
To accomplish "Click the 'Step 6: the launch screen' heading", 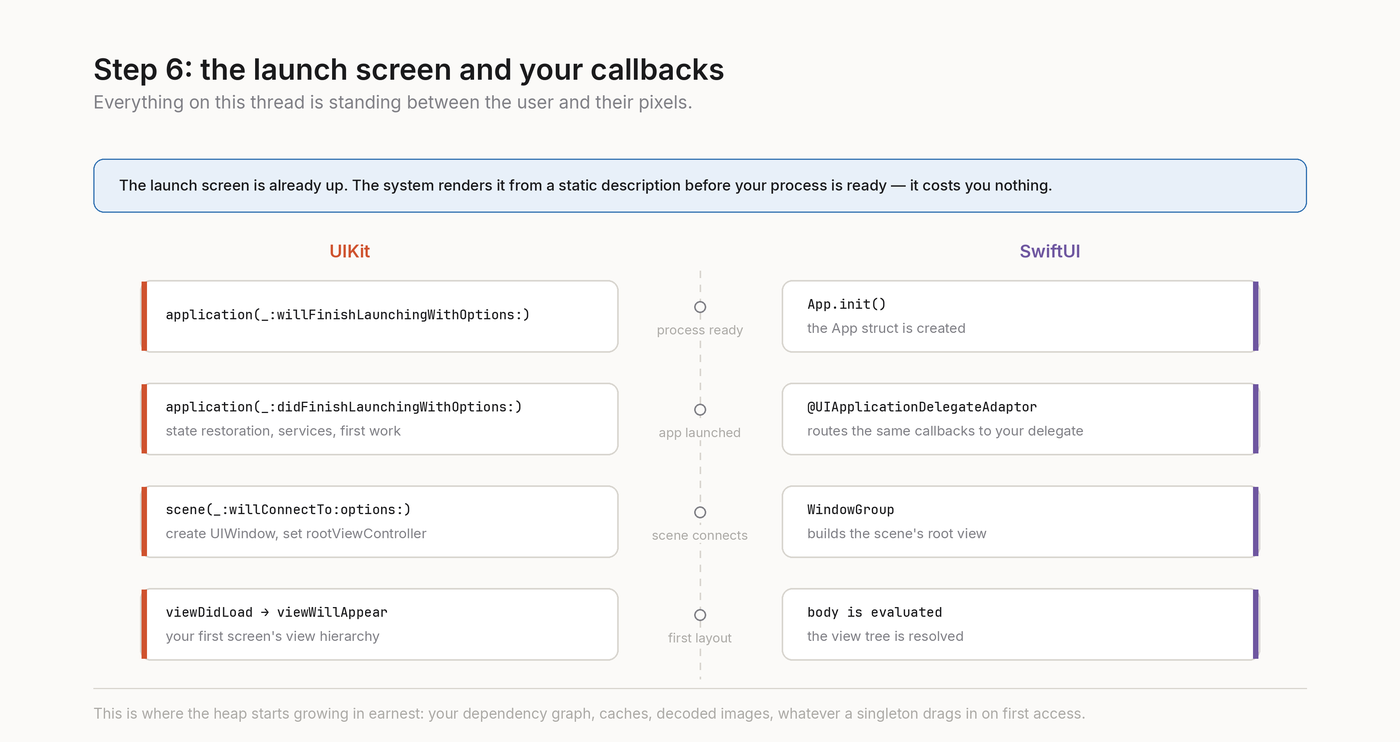I will [408, 69].
